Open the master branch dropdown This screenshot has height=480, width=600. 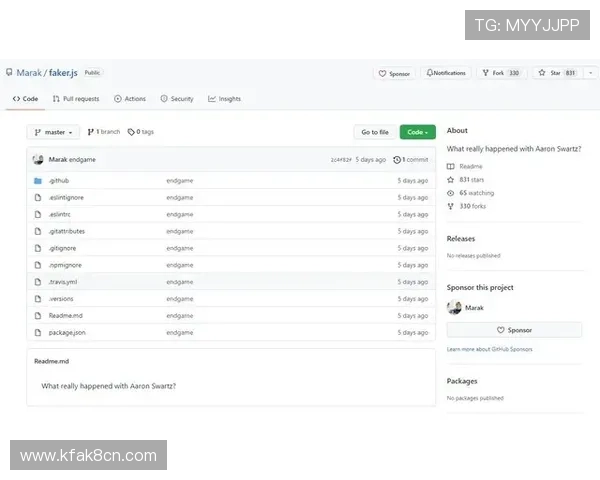point(53,132)
